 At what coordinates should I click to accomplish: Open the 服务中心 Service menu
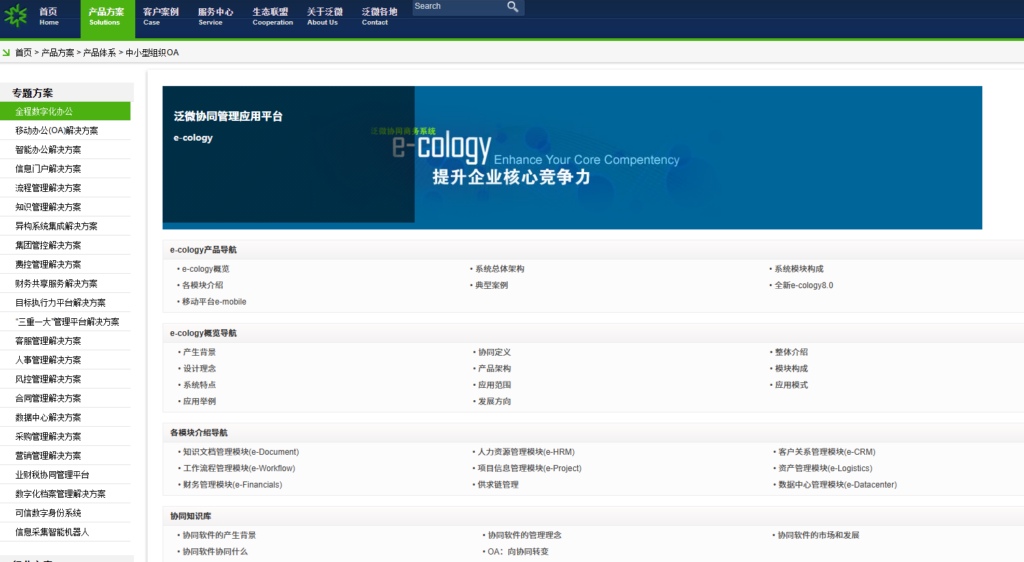(x=215, y=17)
